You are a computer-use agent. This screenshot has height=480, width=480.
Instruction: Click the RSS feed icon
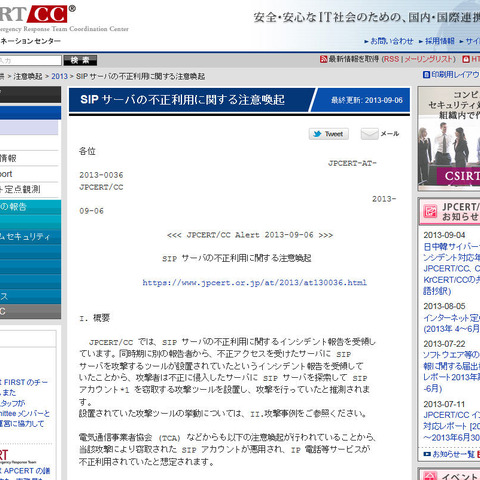[x=323, y=59]
